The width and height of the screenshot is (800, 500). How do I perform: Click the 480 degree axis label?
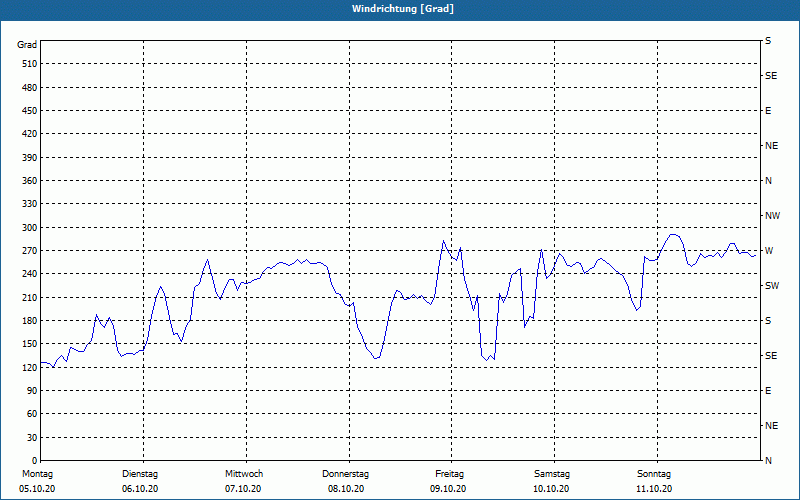(x=30, y=87)
